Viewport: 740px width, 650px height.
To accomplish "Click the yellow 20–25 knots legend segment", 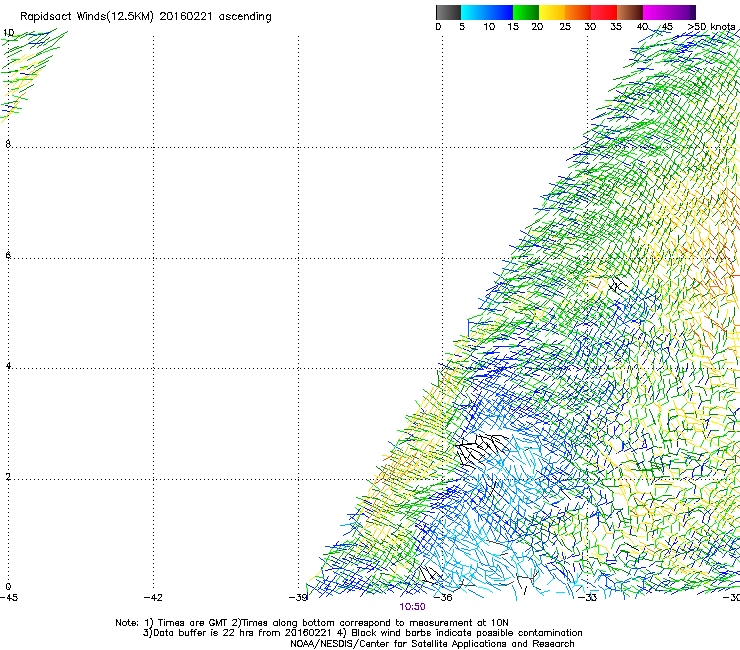I will 552,12.
